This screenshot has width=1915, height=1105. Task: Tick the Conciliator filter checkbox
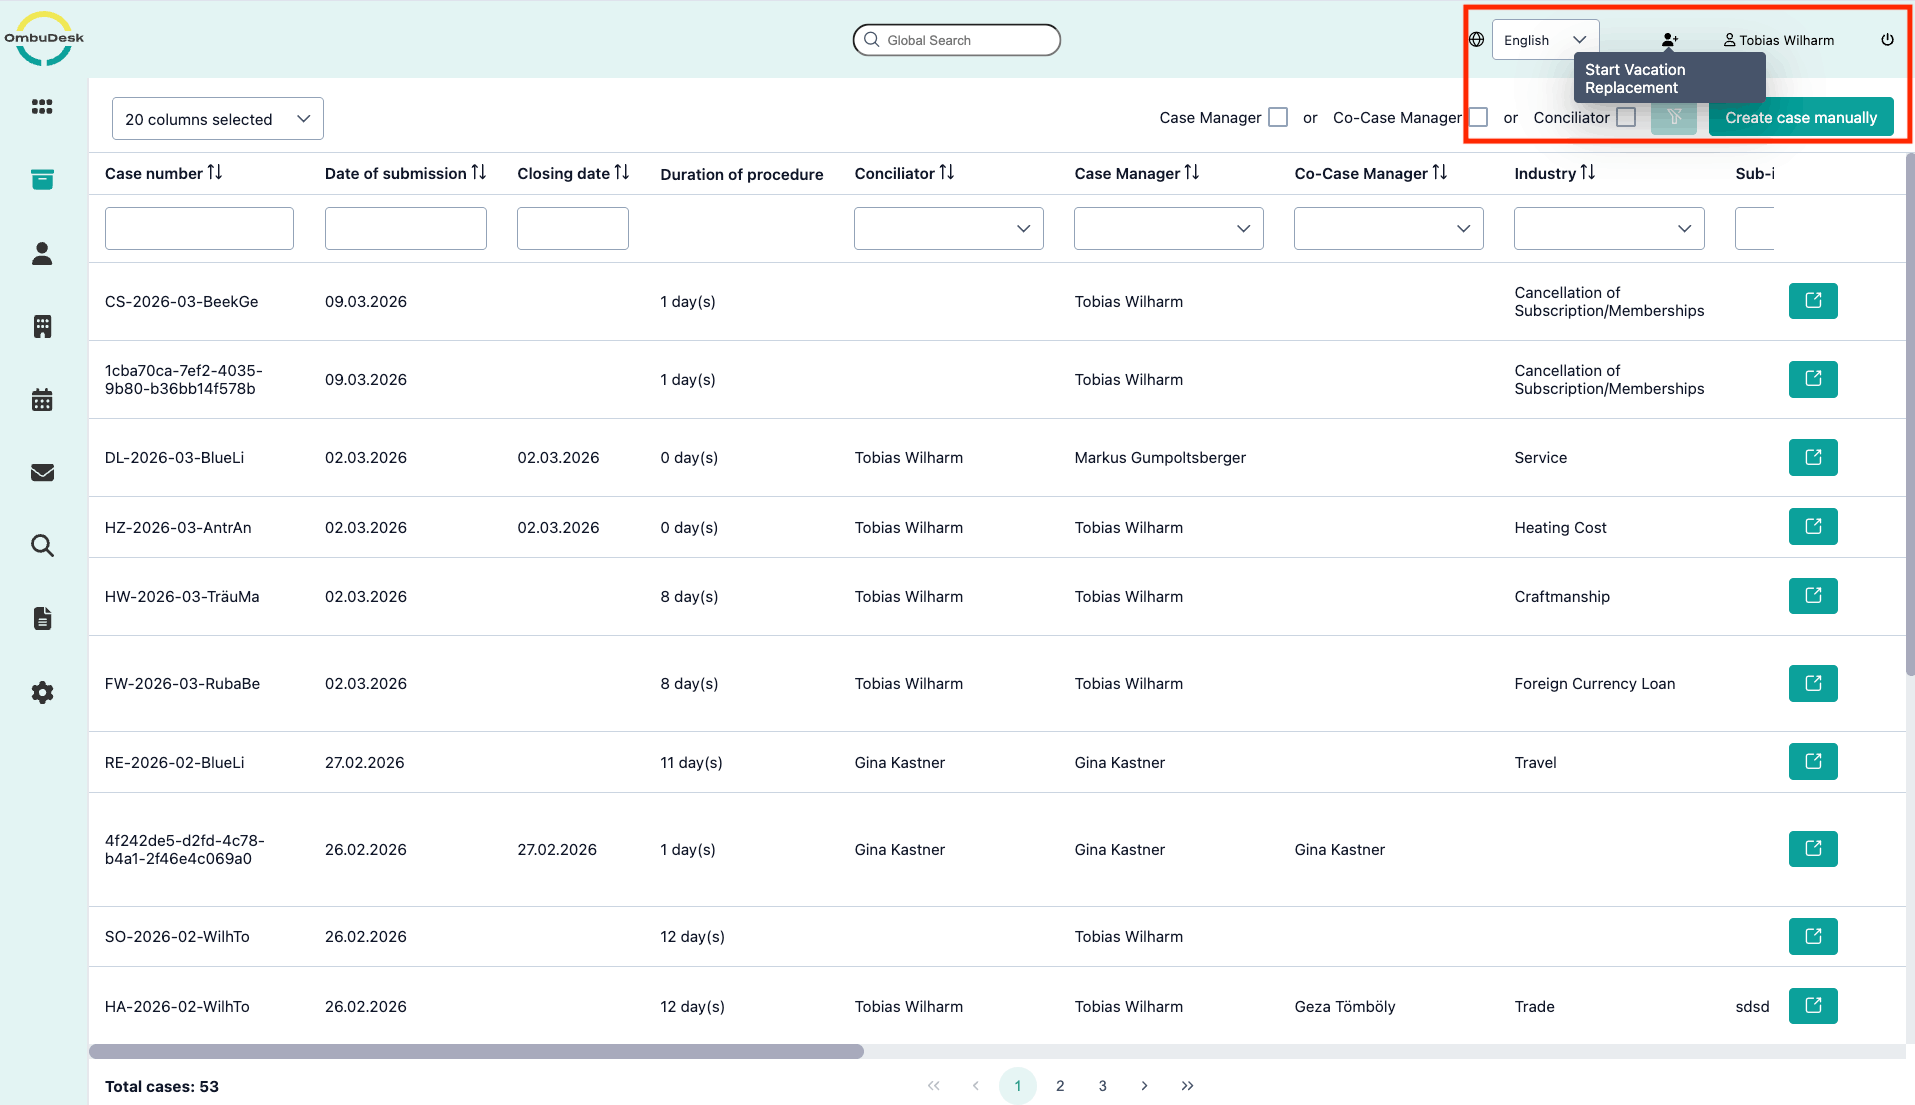pyautogui.click(x=1626, y=118)
